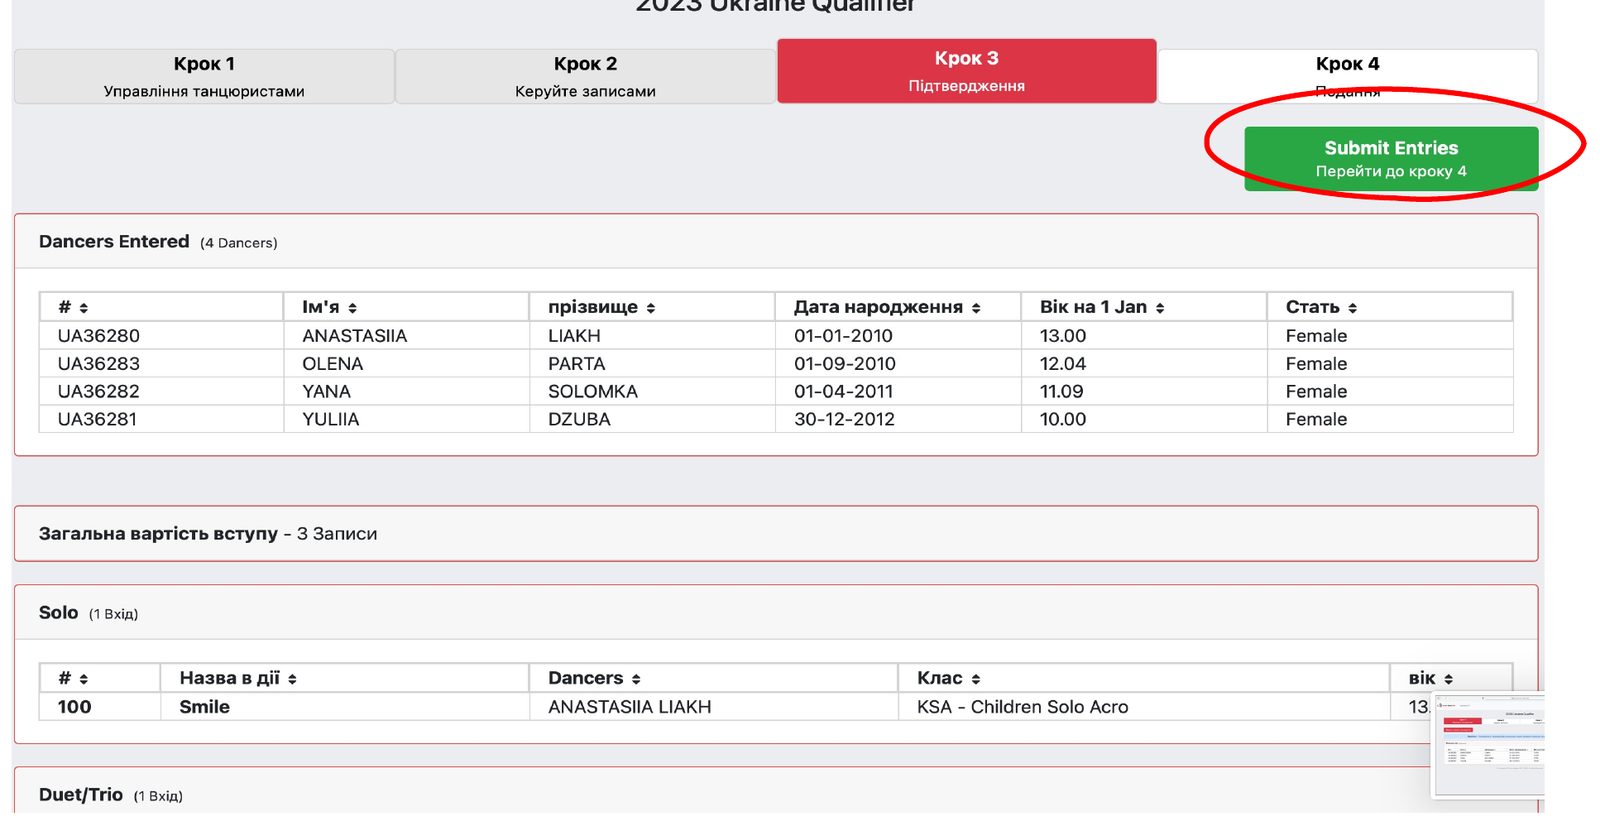The image size is (1600, 826).
Task: Click the green Submit Entries button
Action: pyautogui.click(x=1391, y=158)
